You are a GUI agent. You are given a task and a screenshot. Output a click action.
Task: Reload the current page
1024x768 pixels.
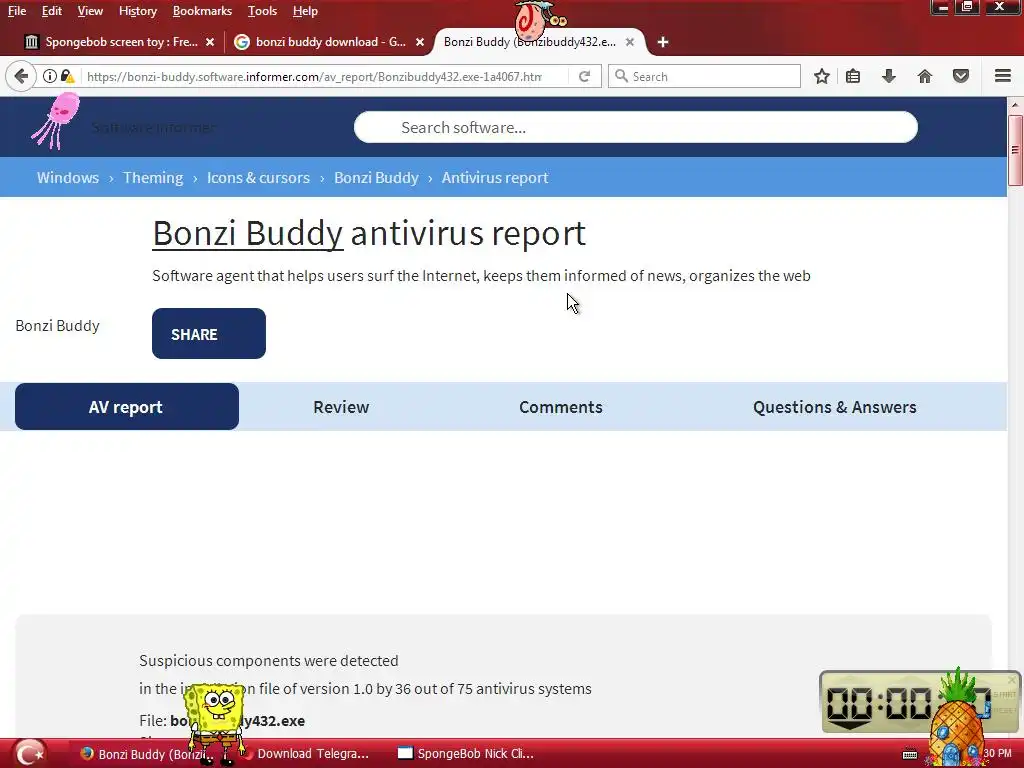tap(584, 76)
